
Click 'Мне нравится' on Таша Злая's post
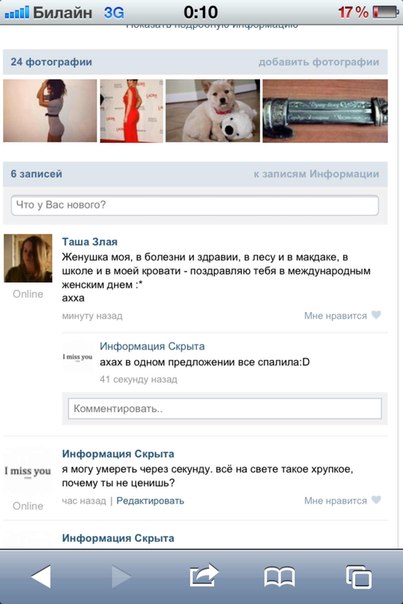pos(335,316)
